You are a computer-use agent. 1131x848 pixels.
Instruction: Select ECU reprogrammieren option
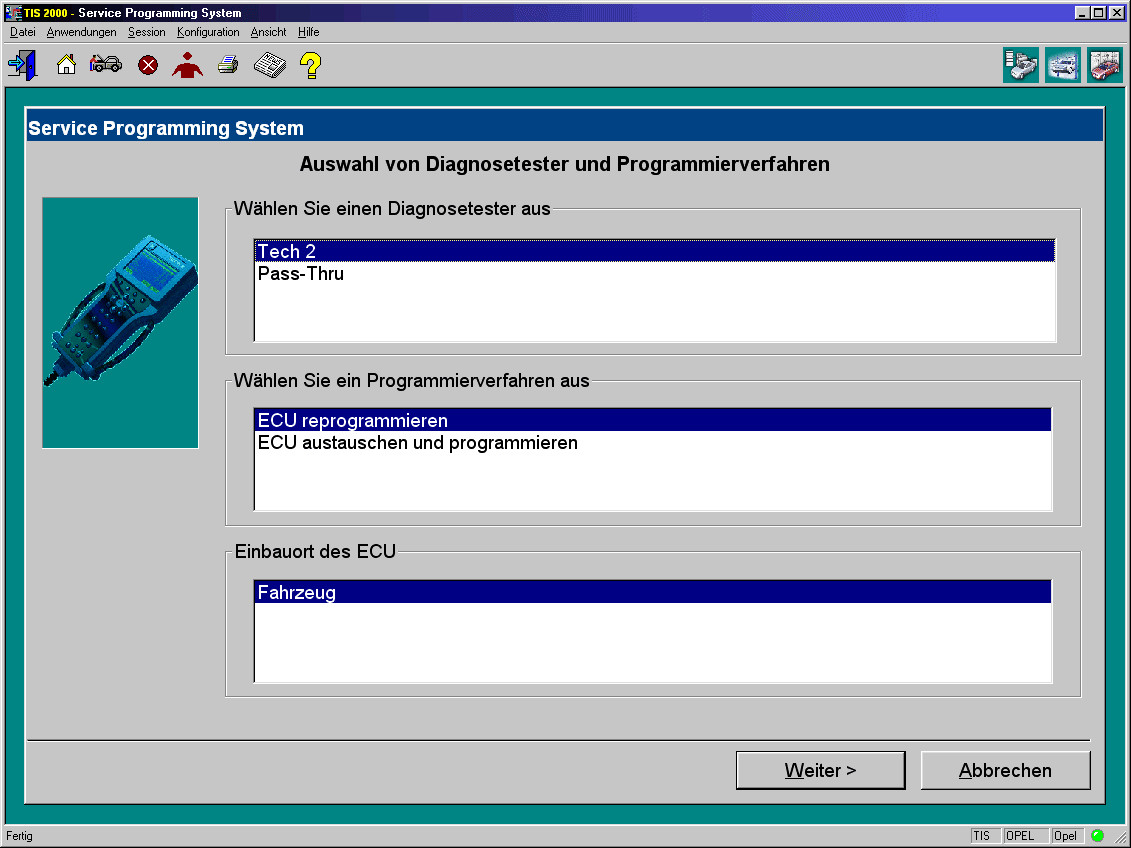(653, 420)
